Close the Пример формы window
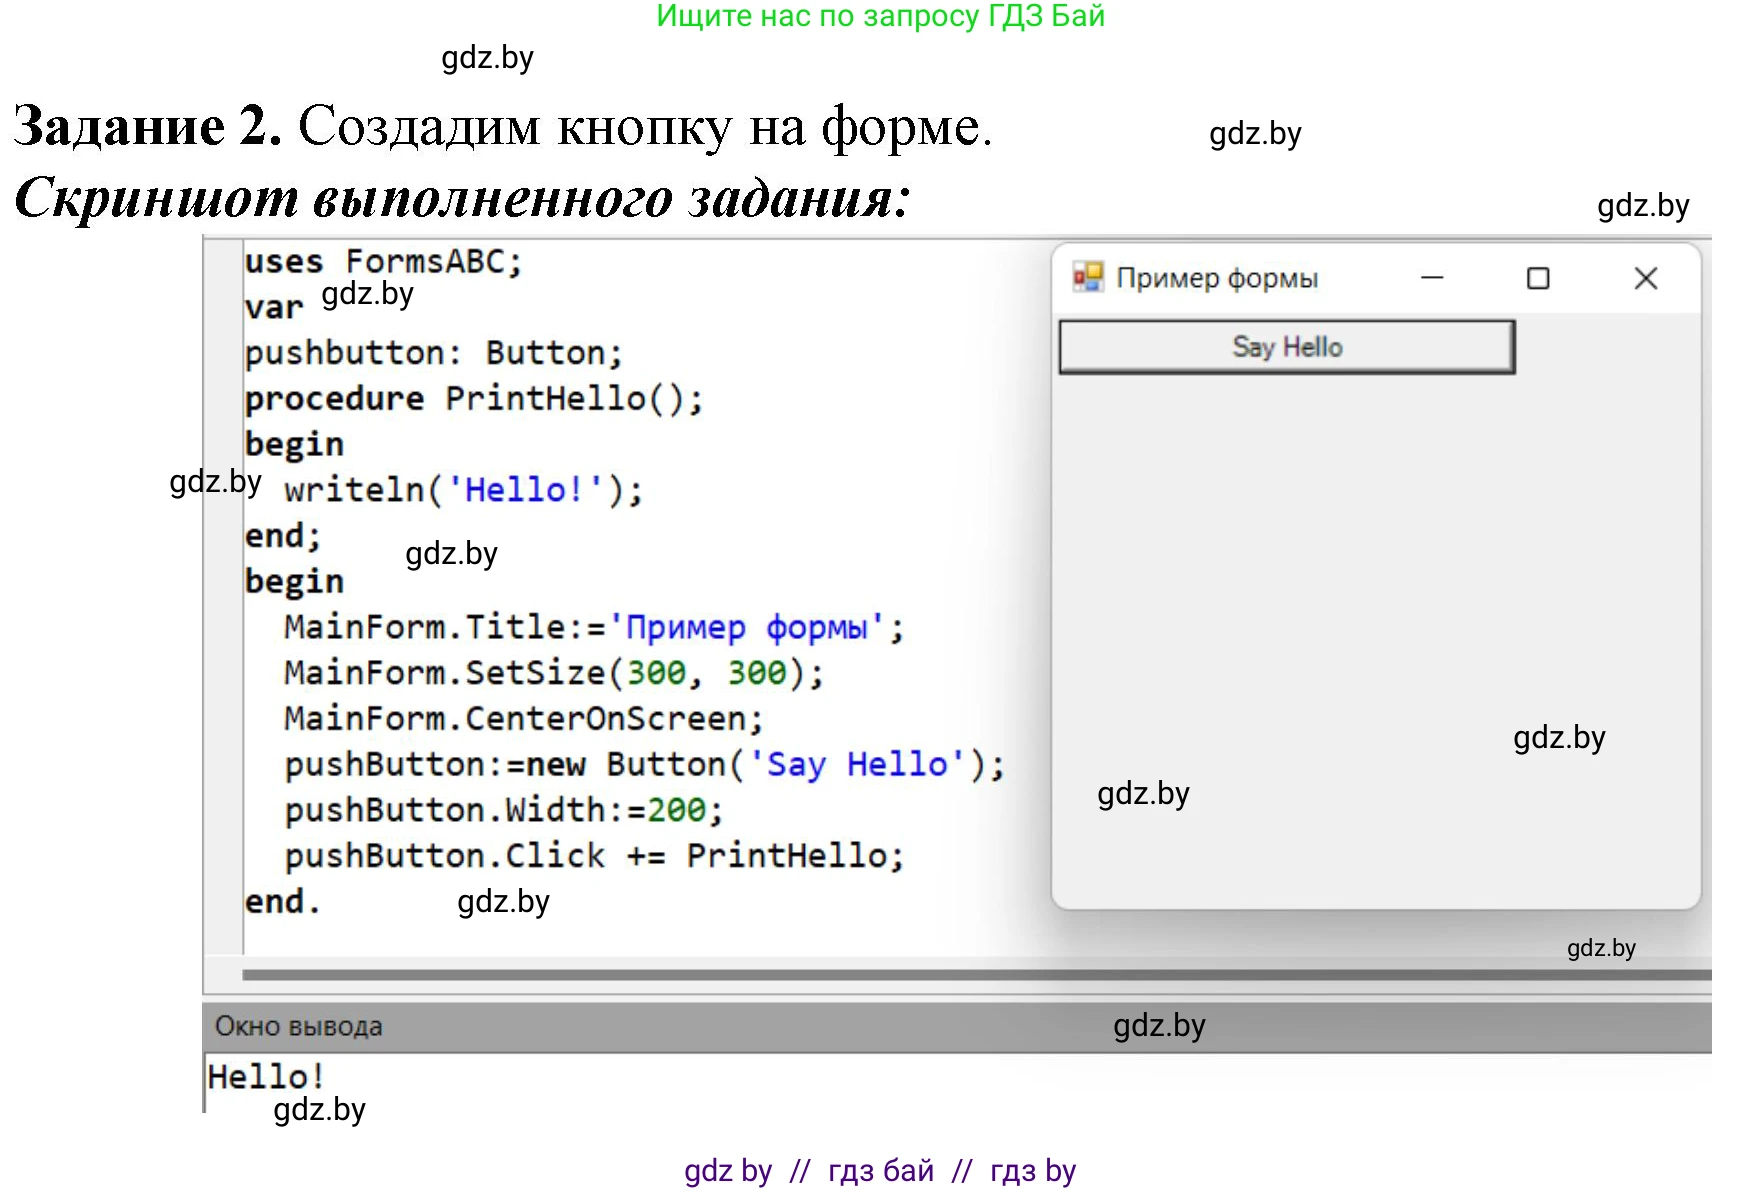 (x=1645, y=278)
